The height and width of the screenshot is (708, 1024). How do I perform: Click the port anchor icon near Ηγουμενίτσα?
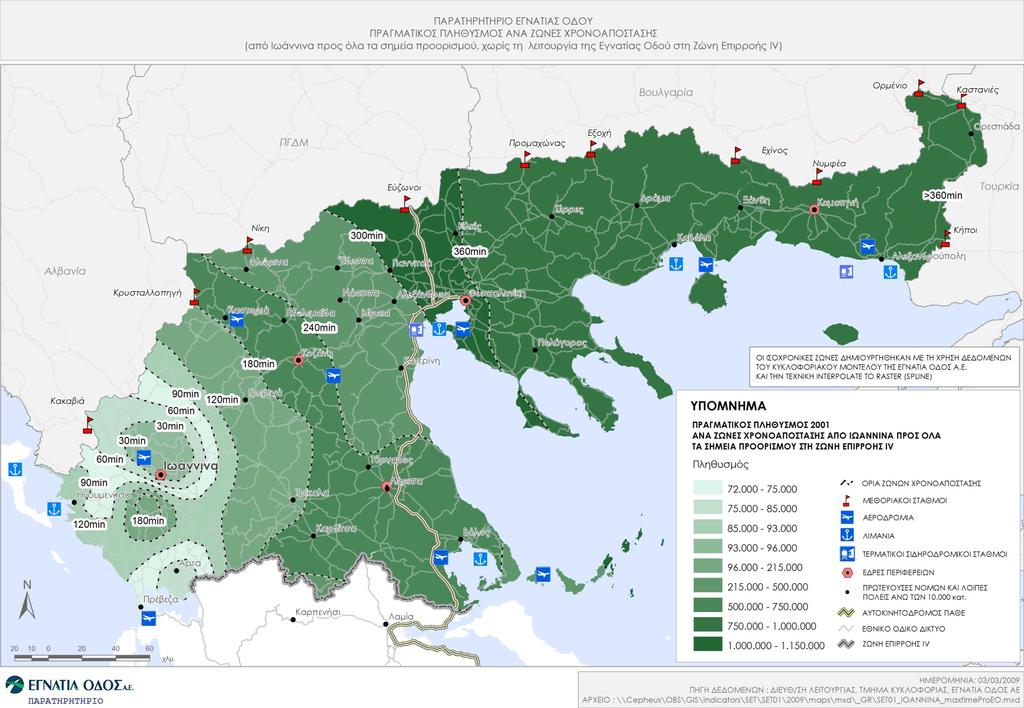click(54, 509)
